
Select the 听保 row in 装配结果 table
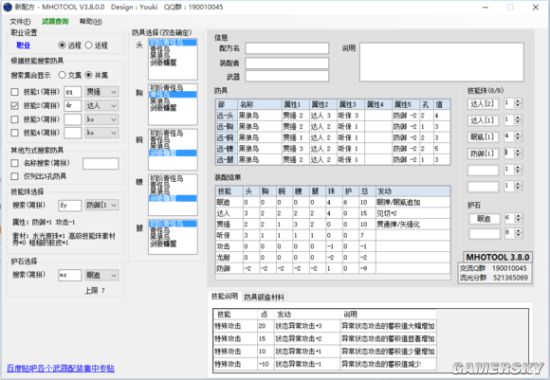[x=333, y=235]
